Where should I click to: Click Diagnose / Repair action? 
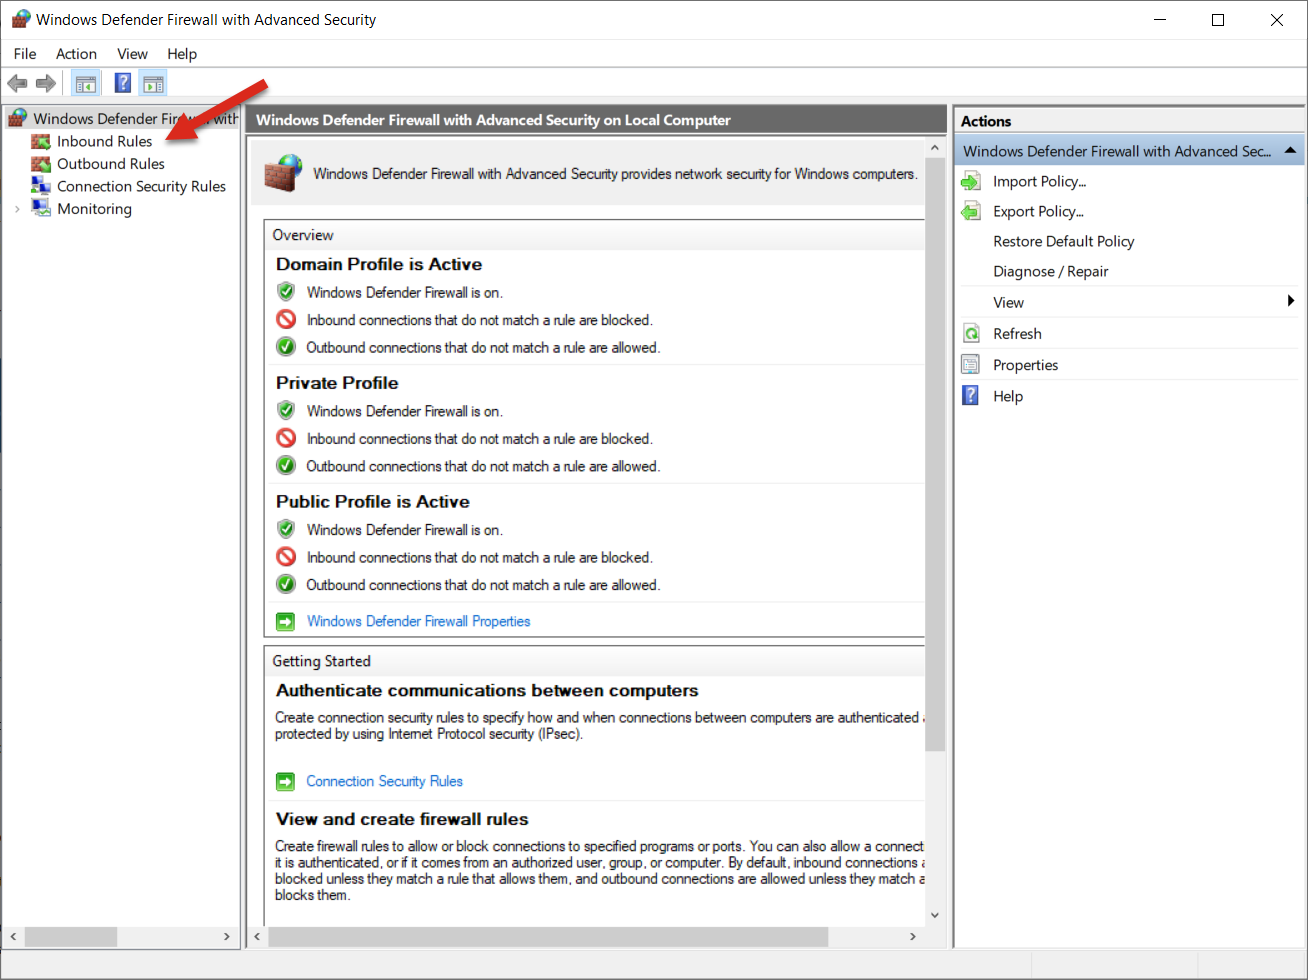click(x=1051, y=271)
